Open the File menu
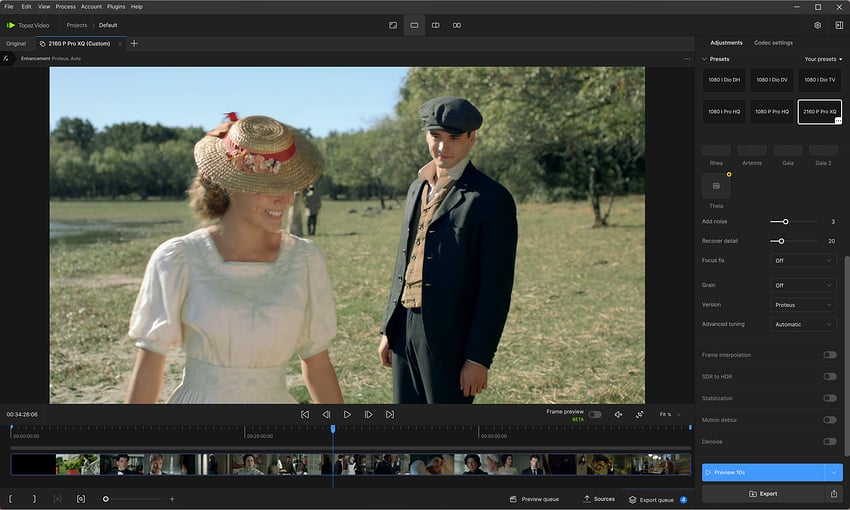The width and height of the screenshot is (850, 510). point(9,7)
